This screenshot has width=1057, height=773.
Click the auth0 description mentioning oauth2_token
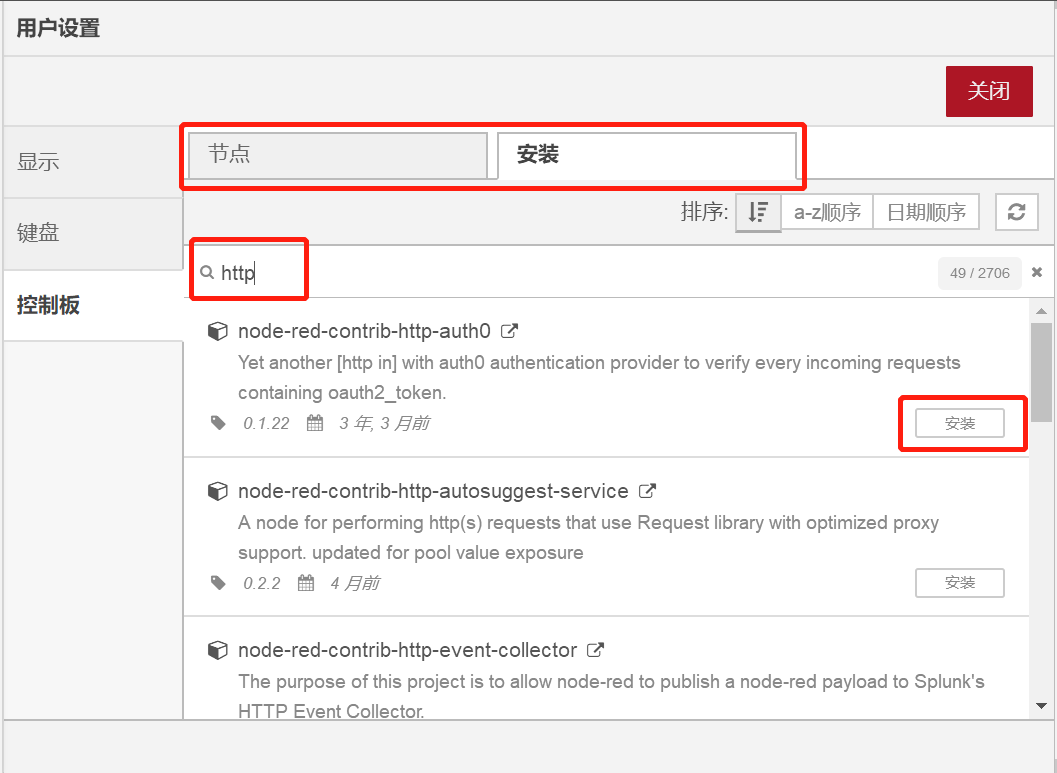(x=599, y=377)
